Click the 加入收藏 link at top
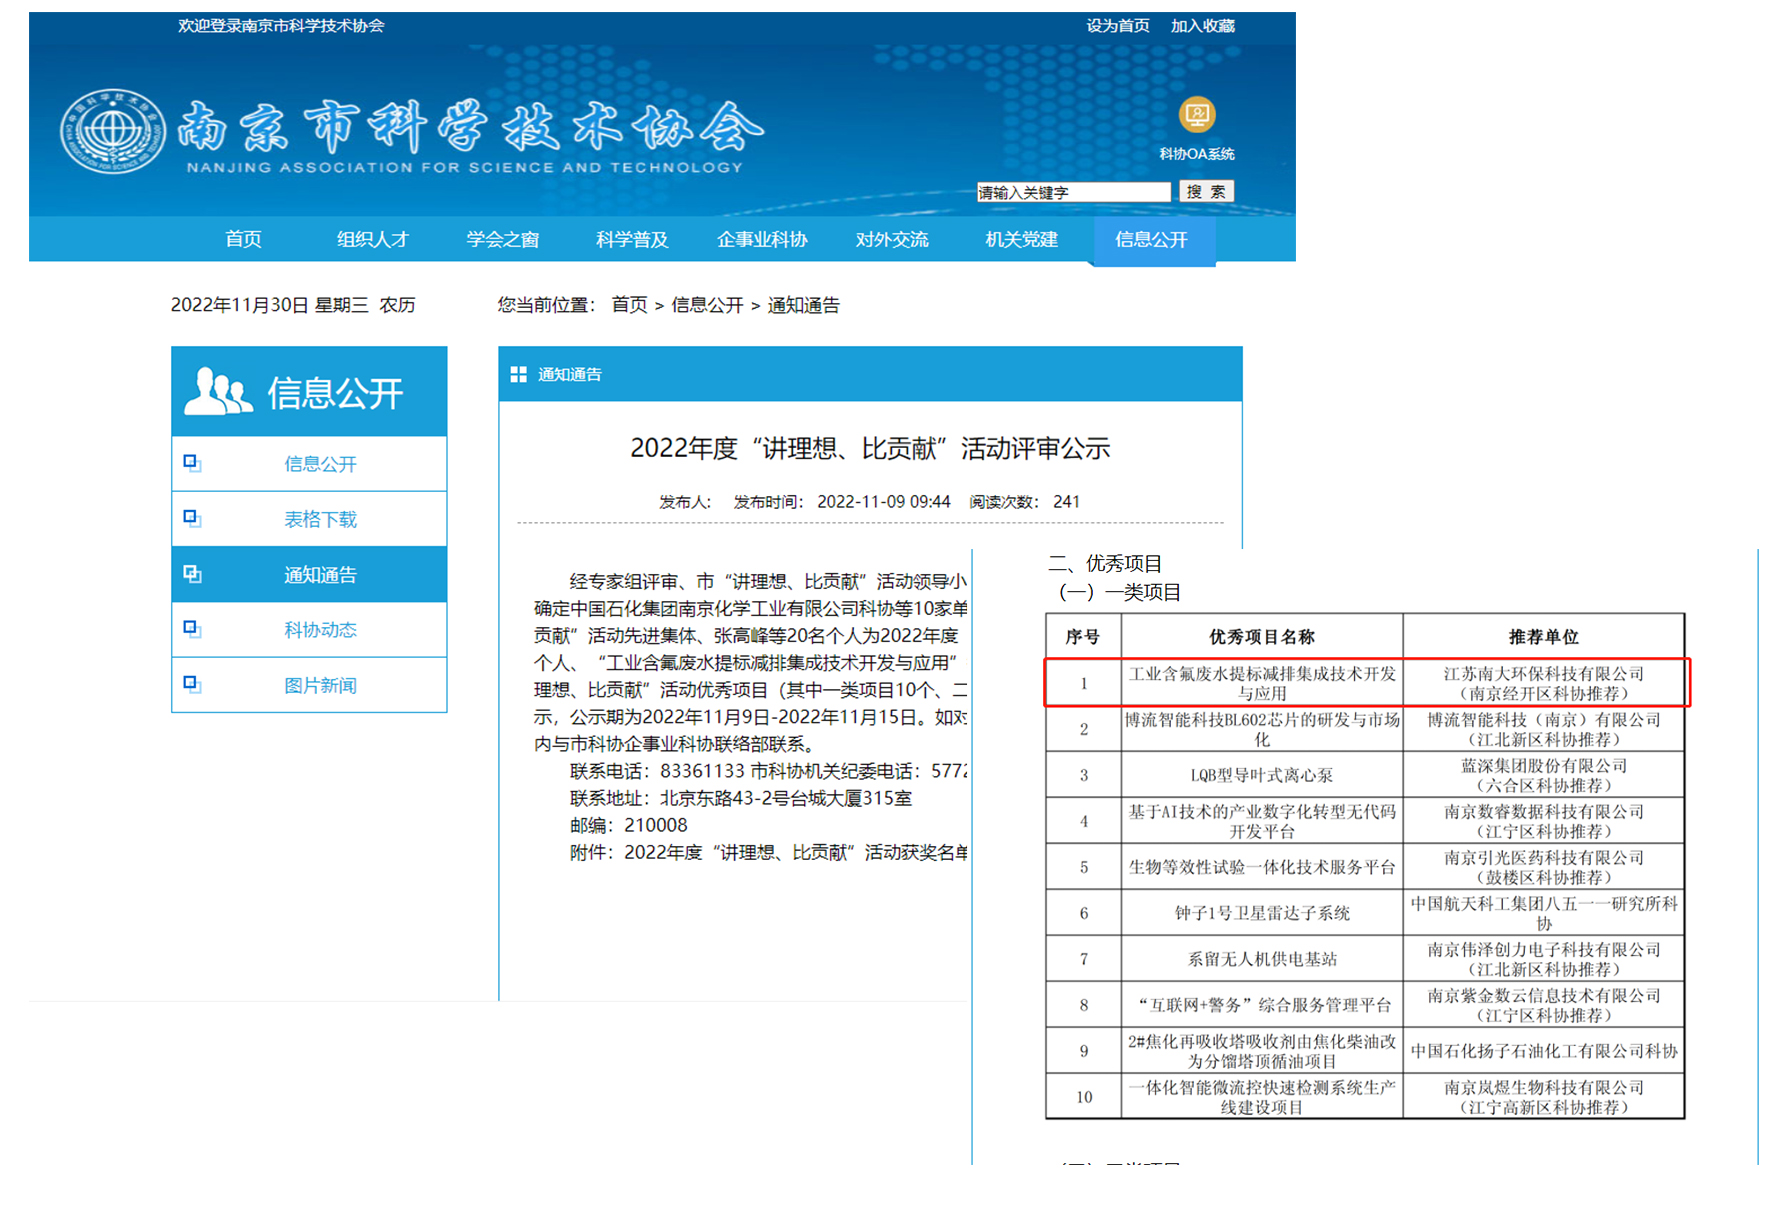This screenshot has width=1784, height=1208. click(1202, 26)
